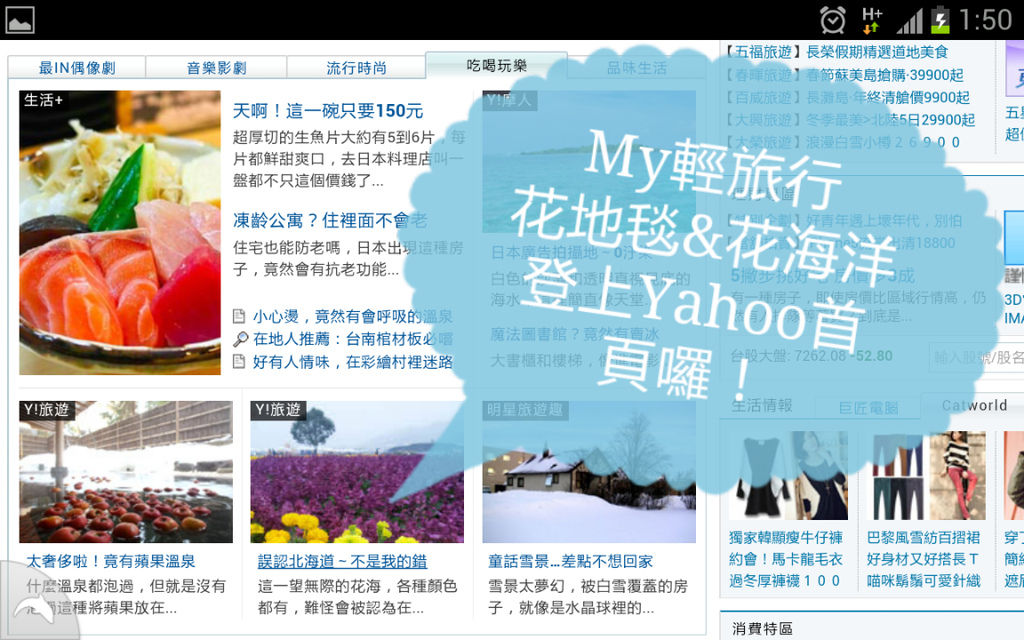The width and height of the screenshot is (1024, 640).
Task: Open shopping link 好身材又好搭長T
Action: (x=922, y=559)
